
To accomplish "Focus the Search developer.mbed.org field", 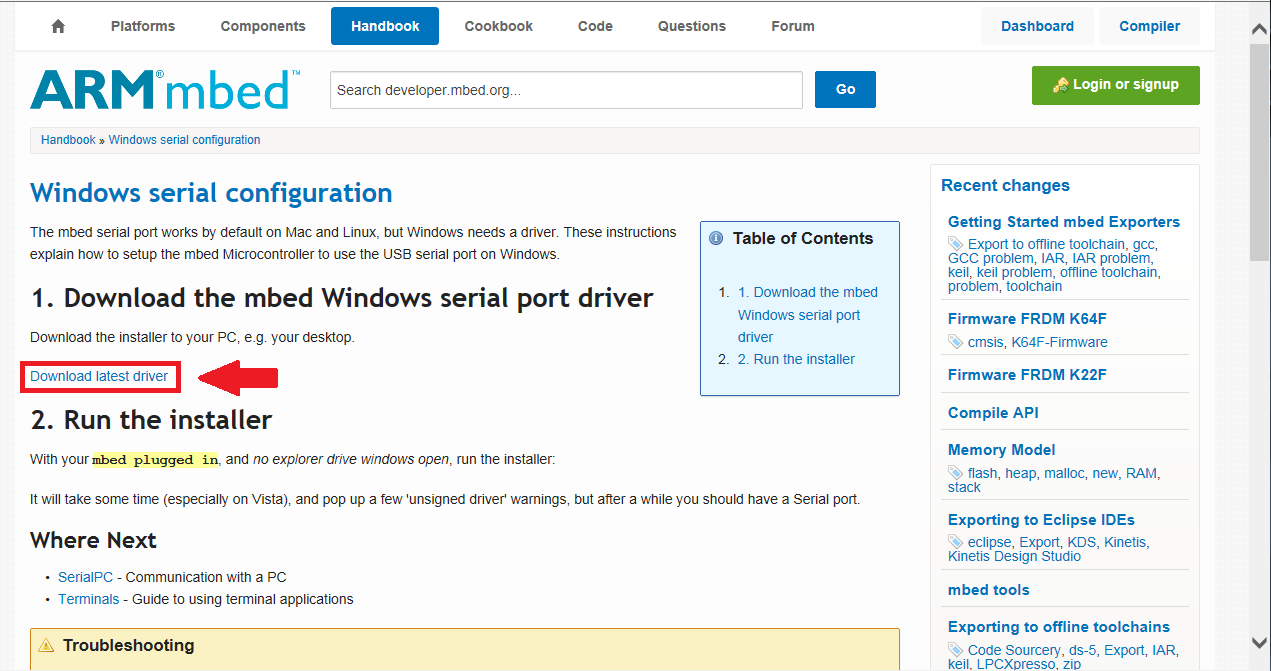I will [566, 90].
